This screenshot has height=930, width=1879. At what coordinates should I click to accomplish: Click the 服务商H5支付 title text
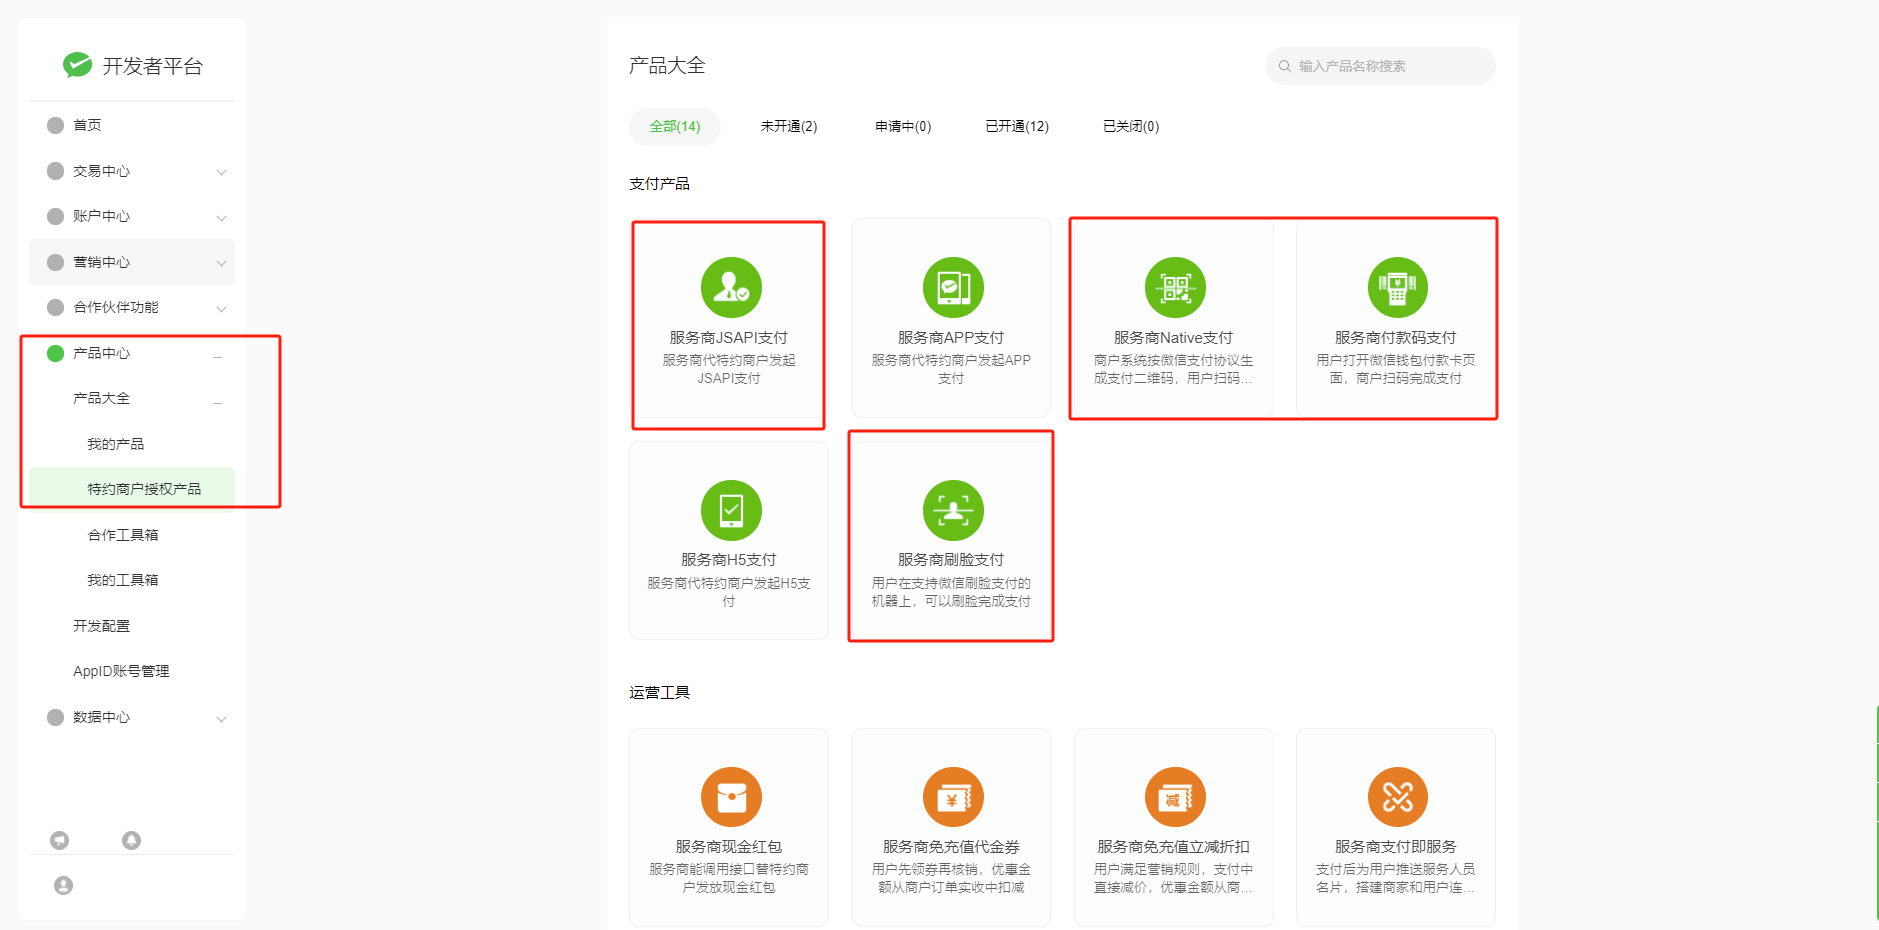click(x=729, y=560)
